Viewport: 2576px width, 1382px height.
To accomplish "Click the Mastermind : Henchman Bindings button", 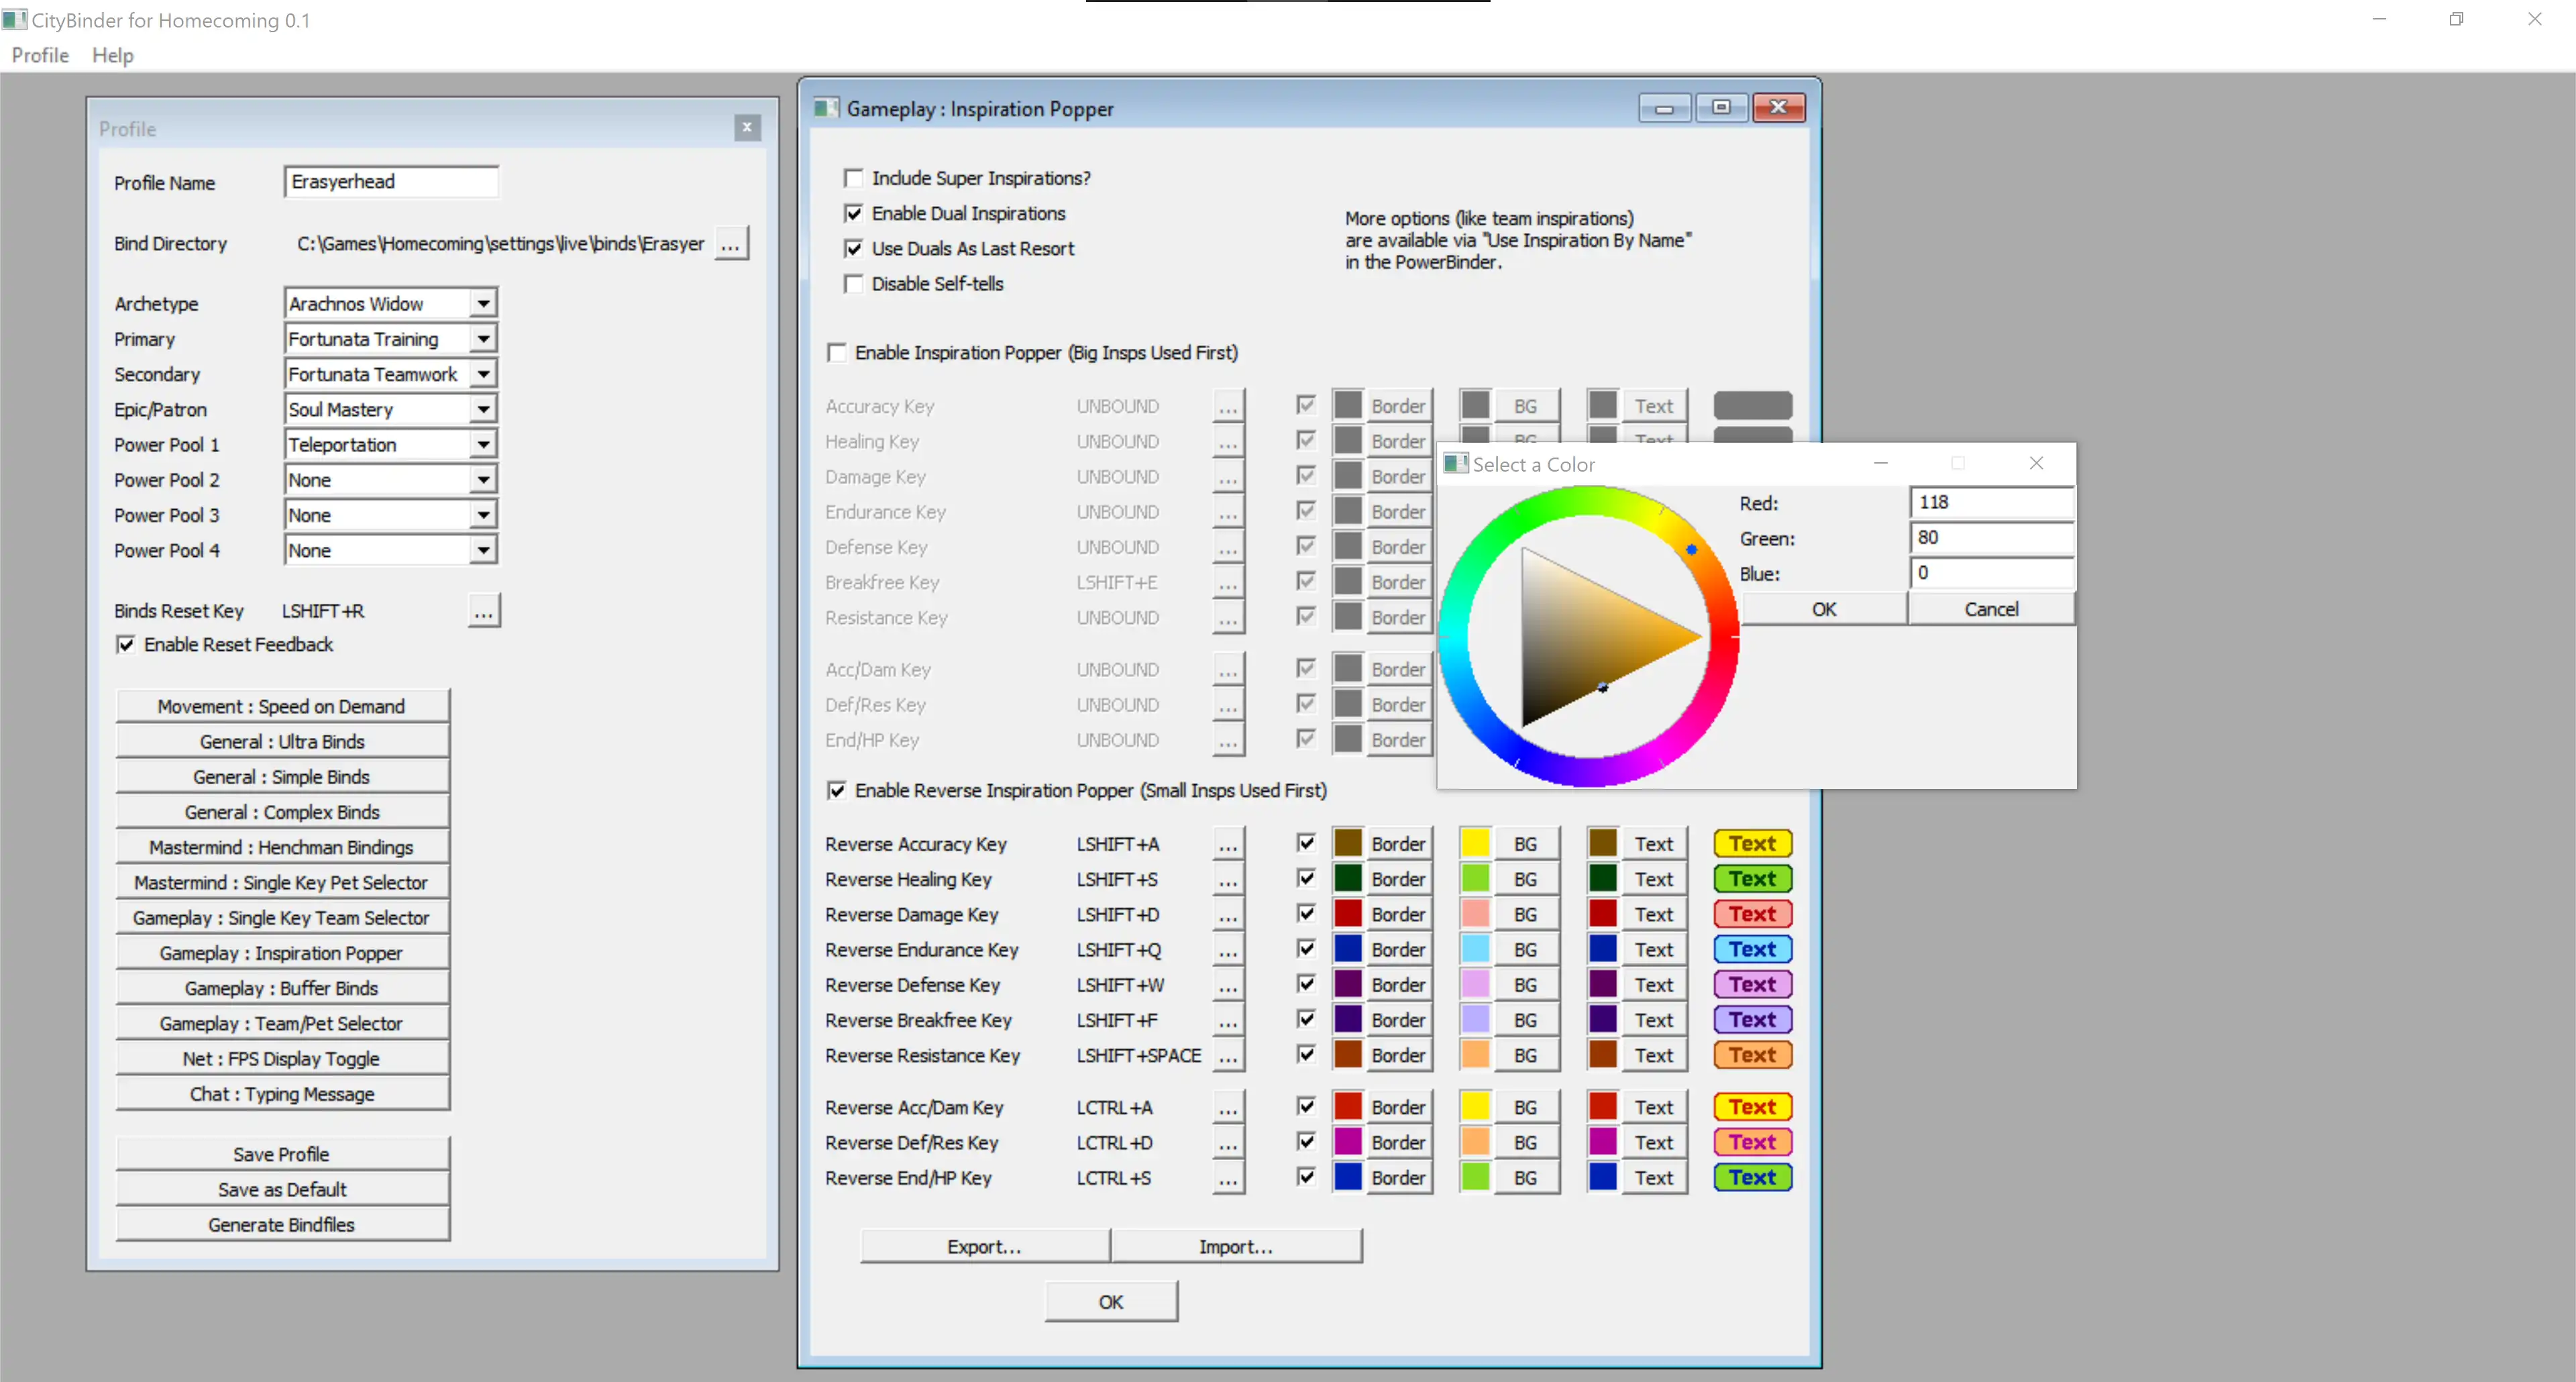I will coord(281,847).
